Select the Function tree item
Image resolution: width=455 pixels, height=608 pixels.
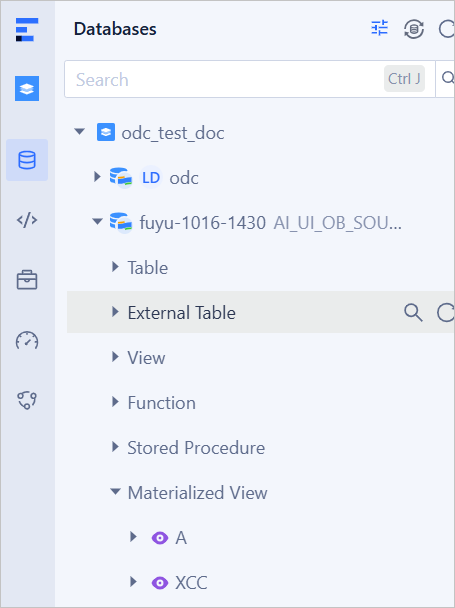pos(161,402)
